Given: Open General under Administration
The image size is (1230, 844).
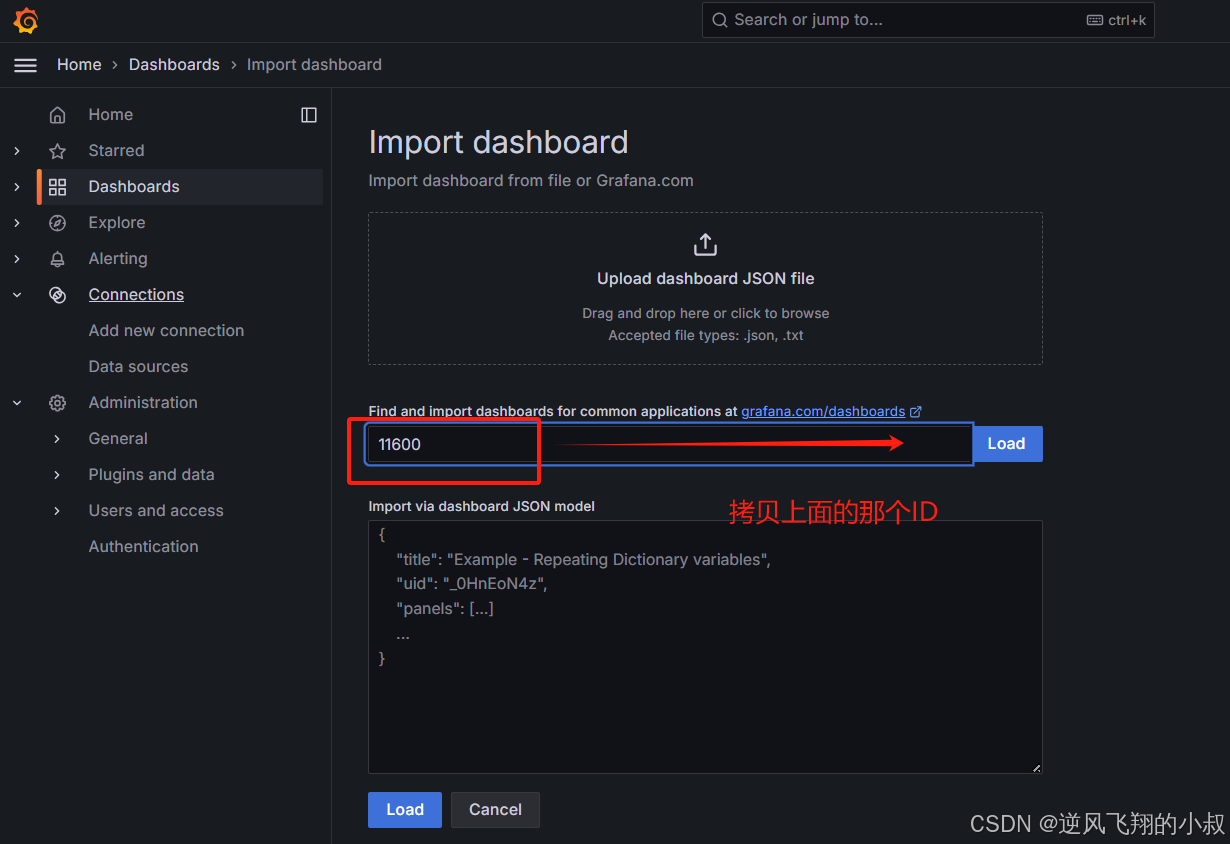Looking at the screenshot, I should point(118,439).
